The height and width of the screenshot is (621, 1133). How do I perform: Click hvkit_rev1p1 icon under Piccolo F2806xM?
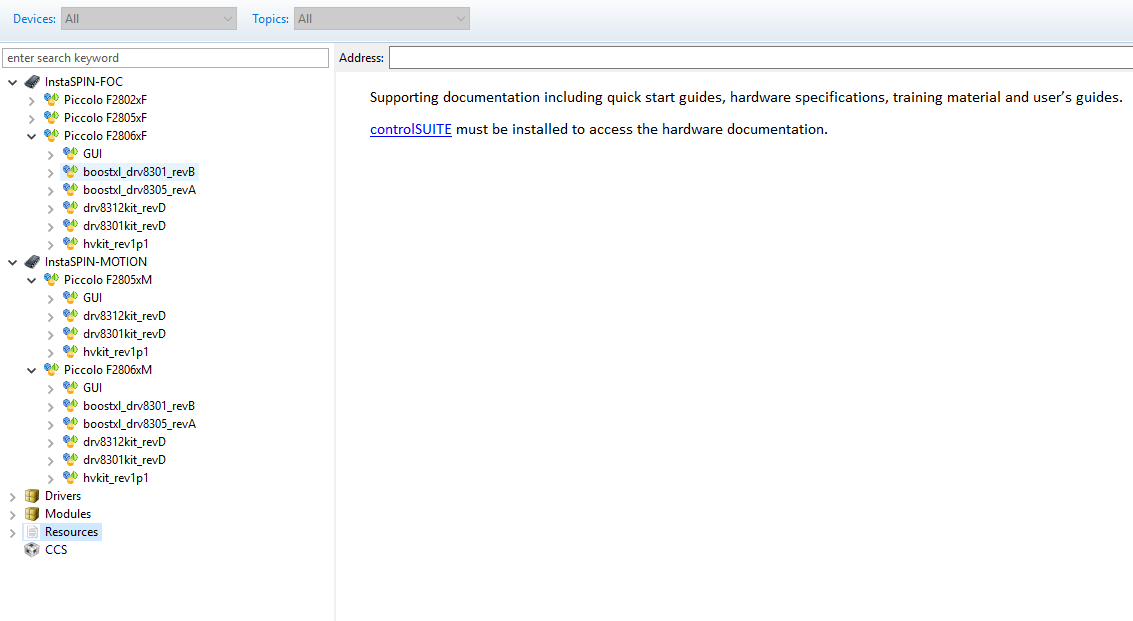click(70, 477)
